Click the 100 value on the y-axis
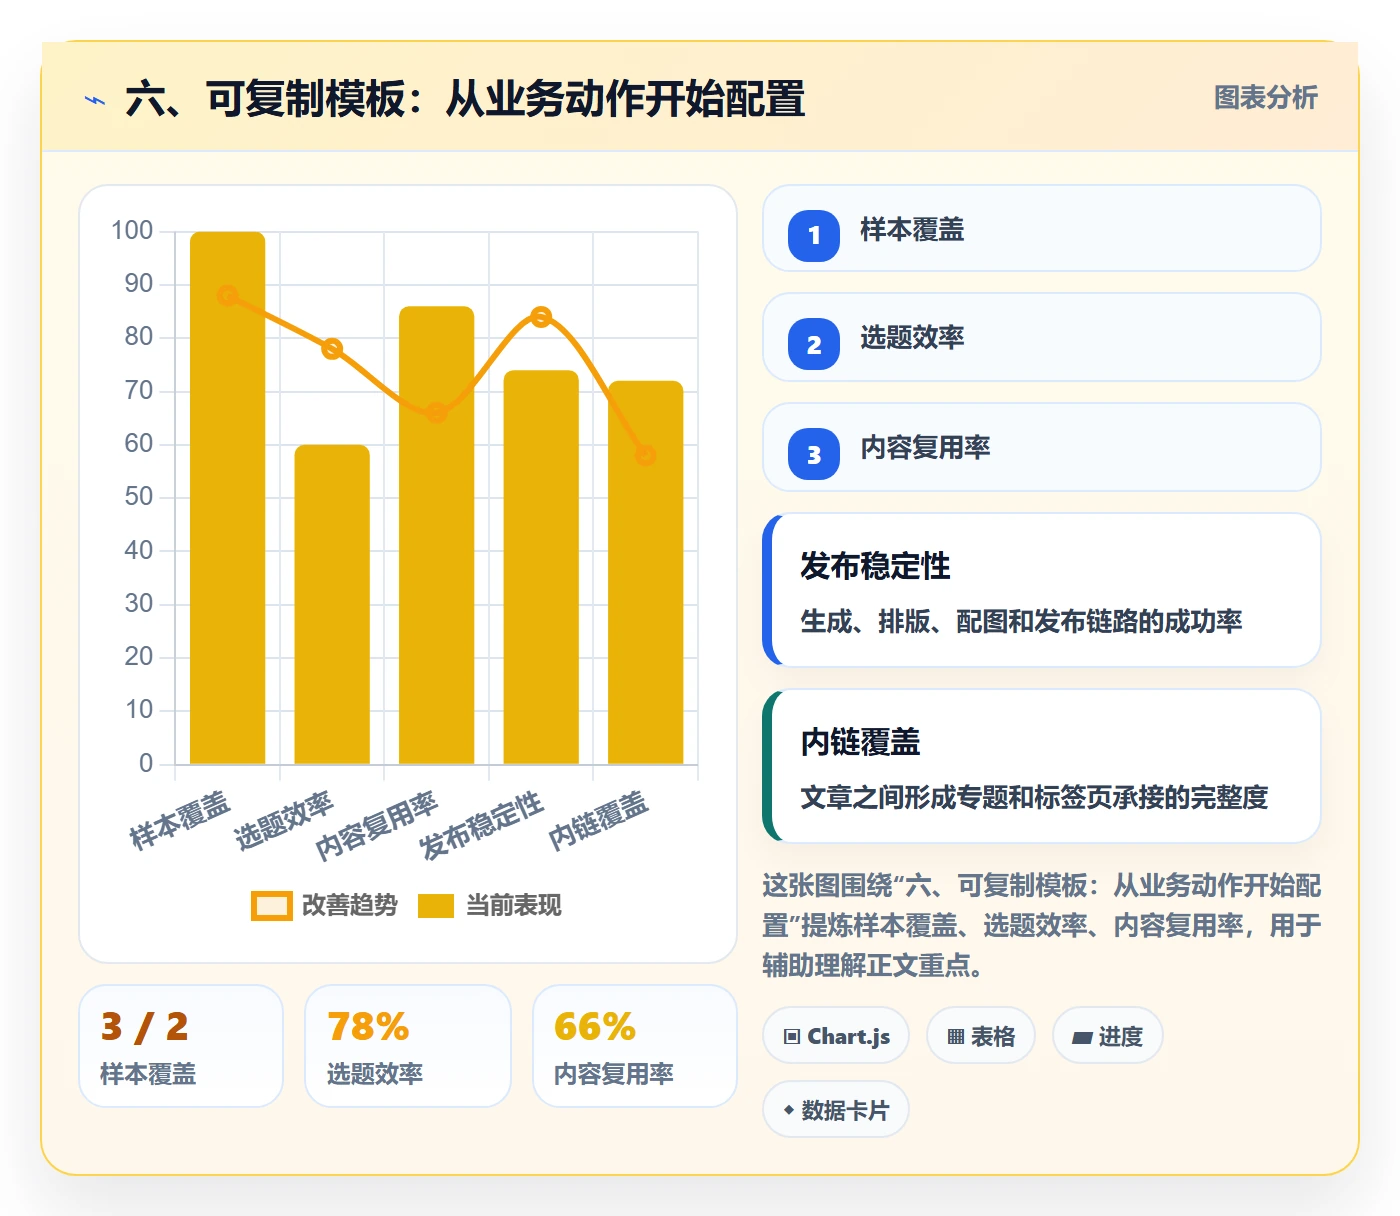Image resolution: width=1400 pixels, height=1216 pixels. pos(132,231)
